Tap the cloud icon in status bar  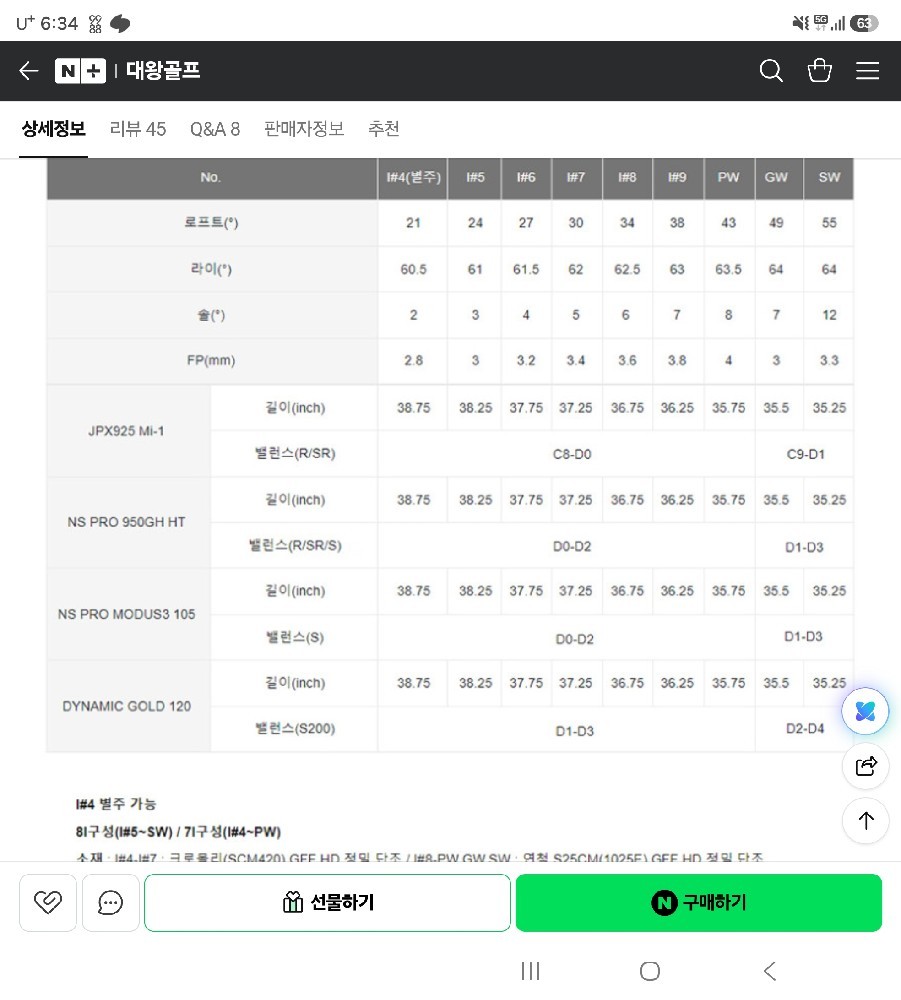coord(120,24)
